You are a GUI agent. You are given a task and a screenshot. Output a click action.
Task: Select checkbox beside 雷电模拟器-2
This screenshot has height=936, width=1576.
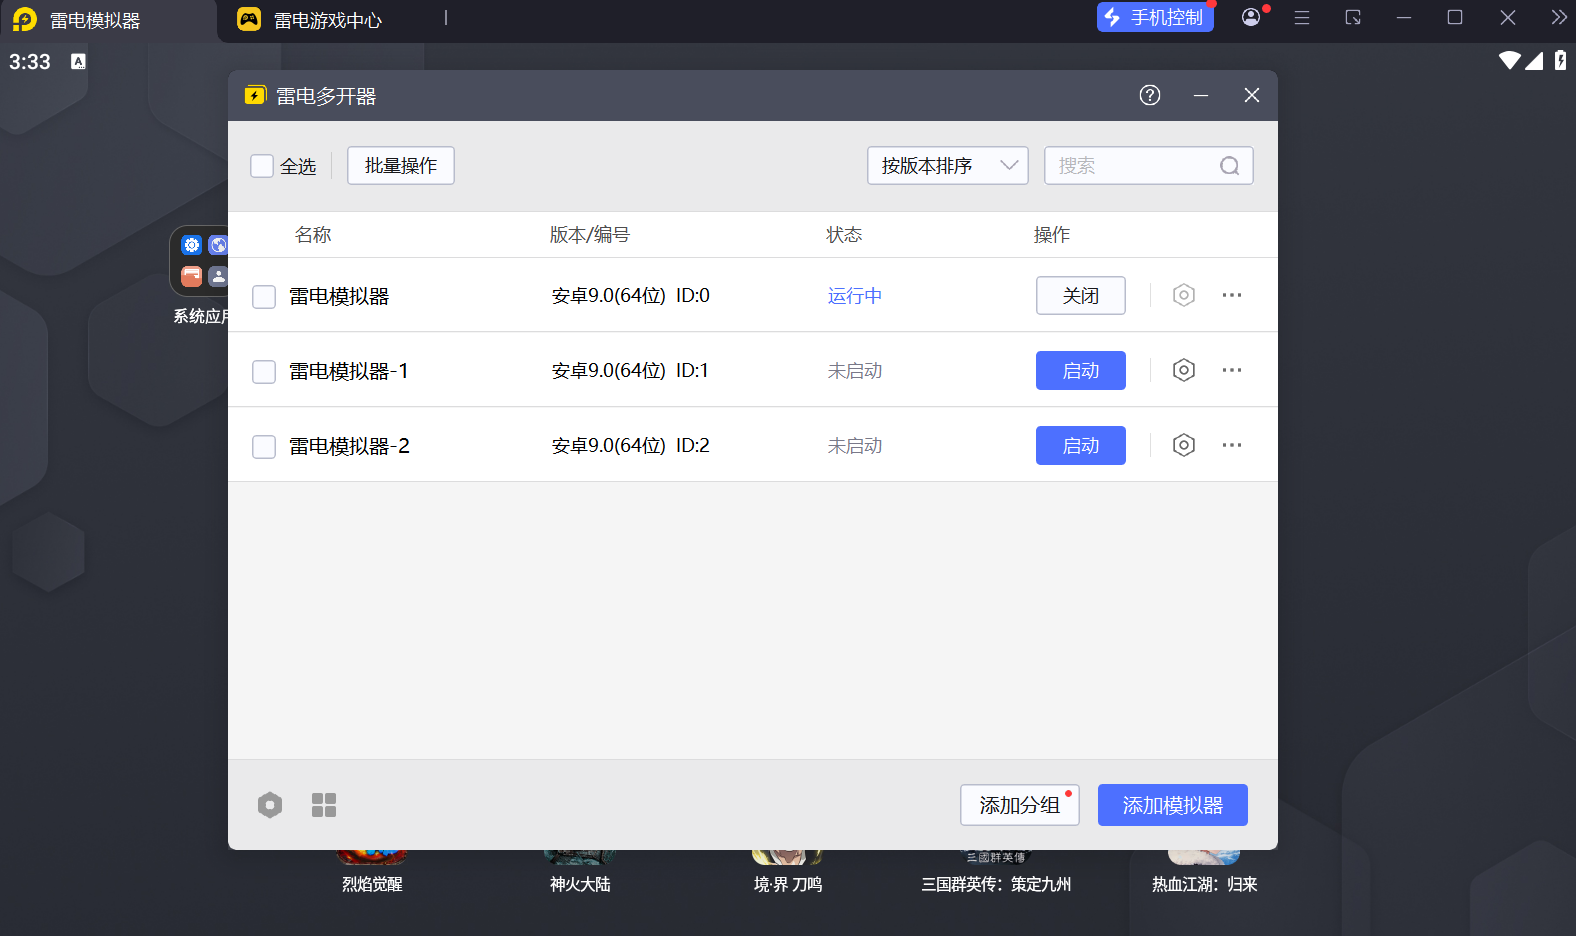264,447
